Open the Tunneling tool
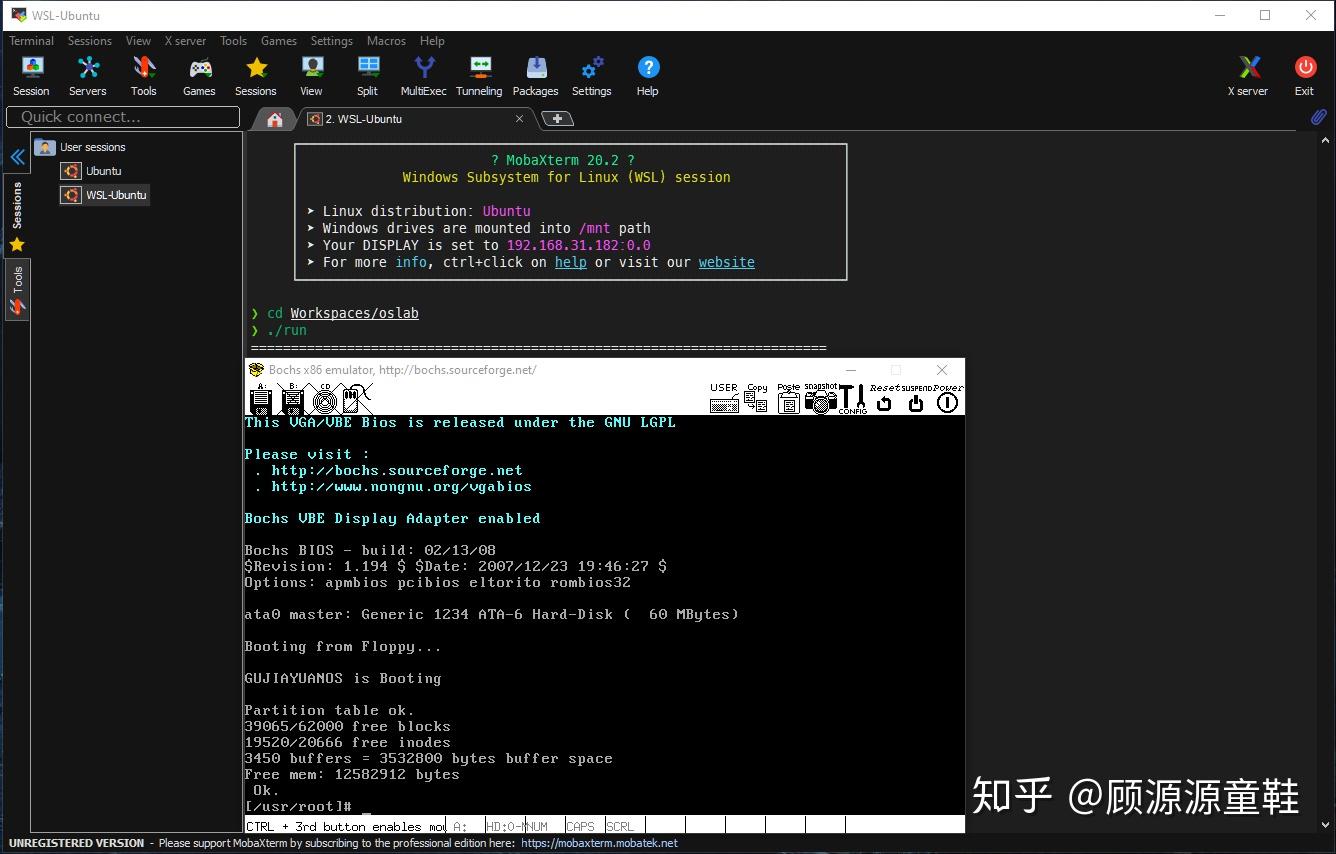Image resolution: width=1336 pixels, height=854 pixels. point(479,74)
